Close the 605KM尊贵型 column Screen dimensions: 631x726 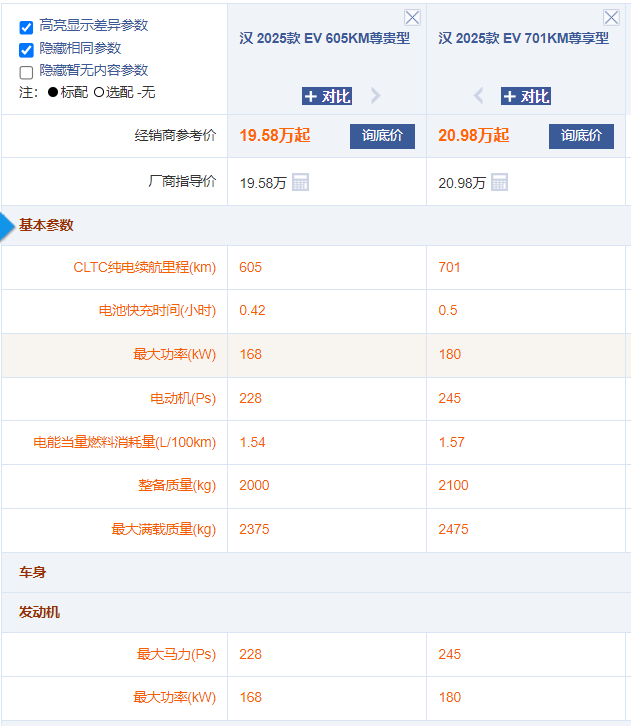point(412,18)
